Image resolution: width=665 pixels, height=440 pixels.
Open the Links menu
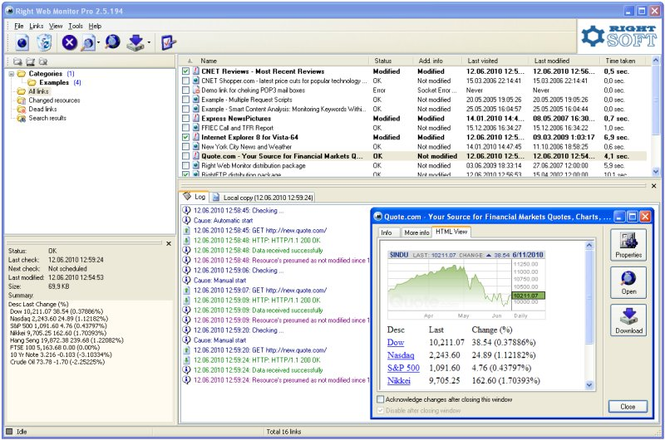[36, 26]
